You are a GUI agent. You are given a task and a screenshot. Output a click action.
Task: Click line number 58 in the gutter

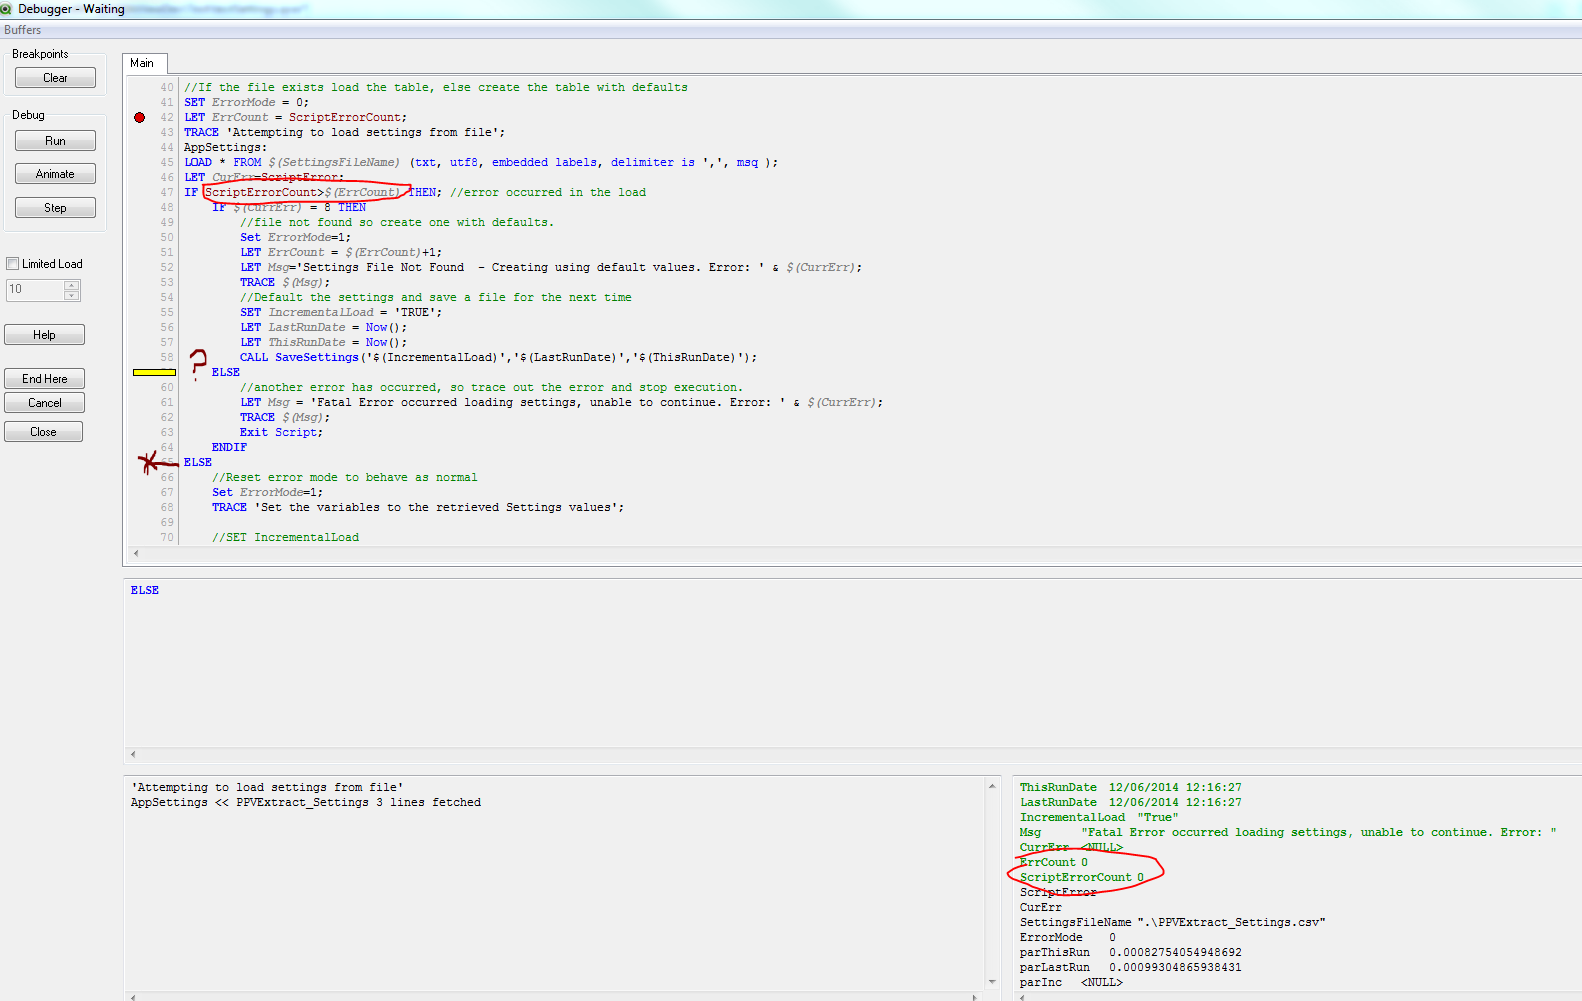coord(167,357)
